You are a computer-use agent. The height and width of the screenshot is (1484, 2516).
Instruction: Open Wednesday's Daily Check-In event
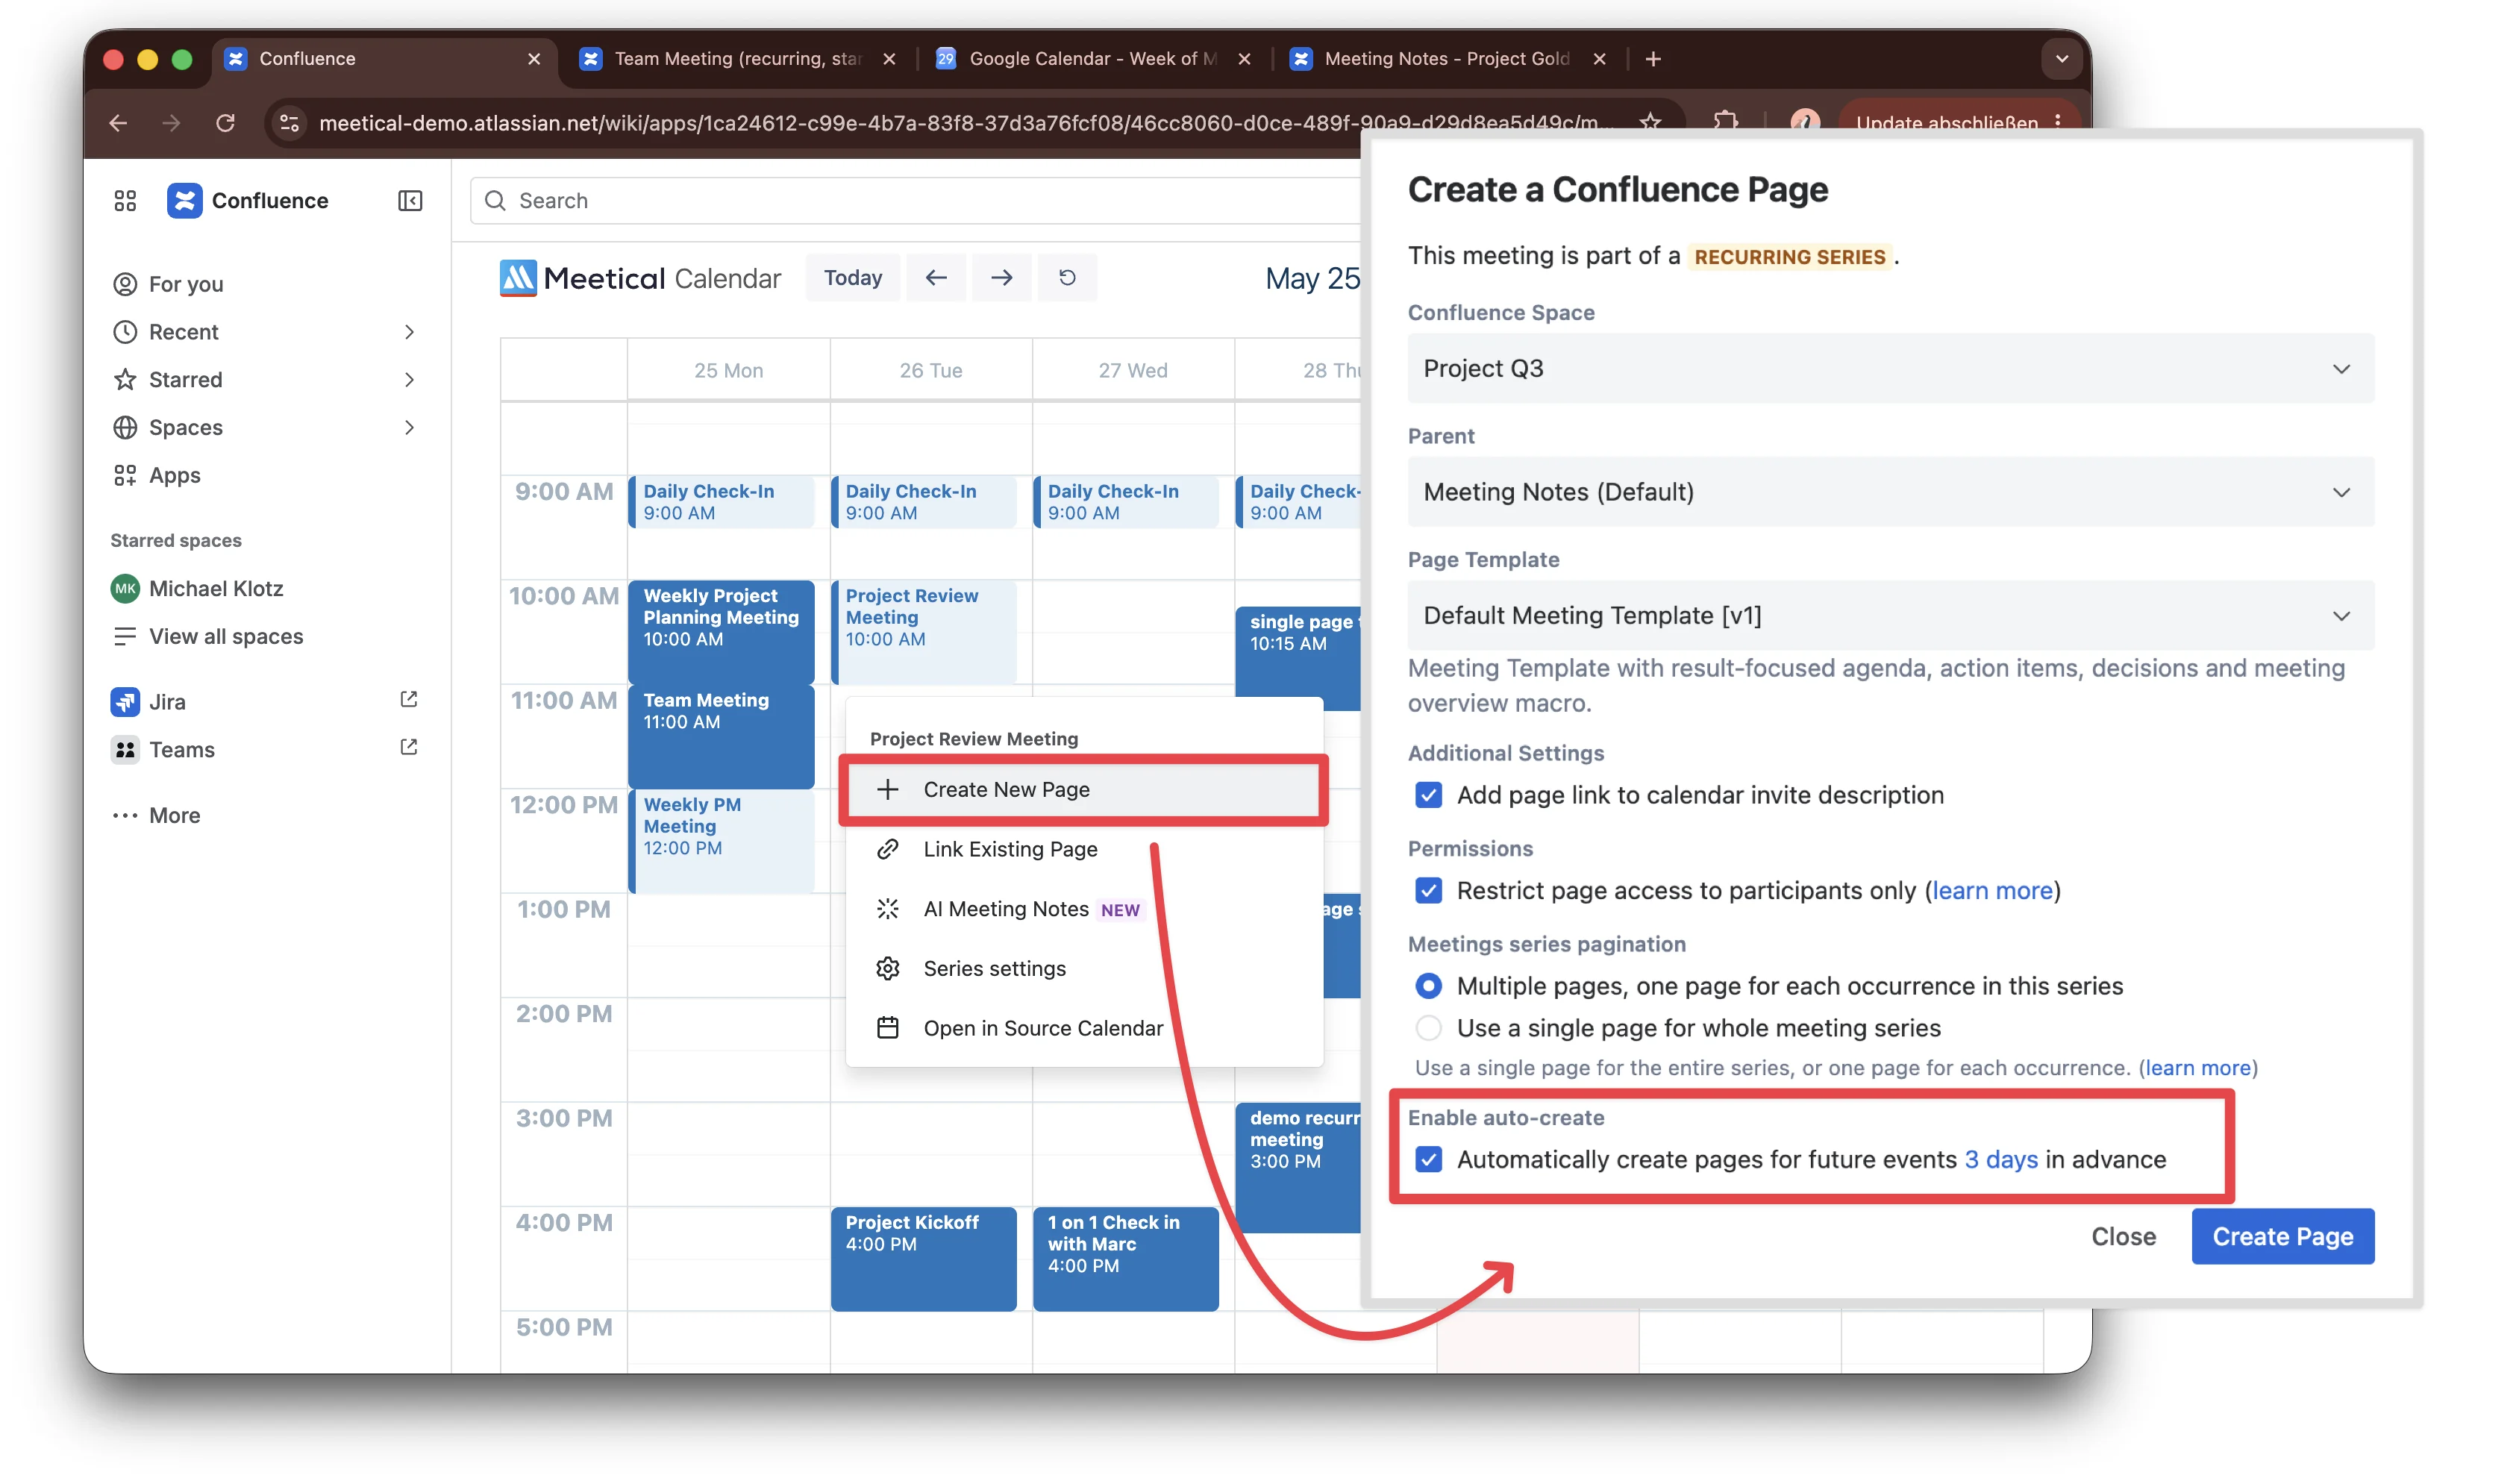tap(1125, 502)
